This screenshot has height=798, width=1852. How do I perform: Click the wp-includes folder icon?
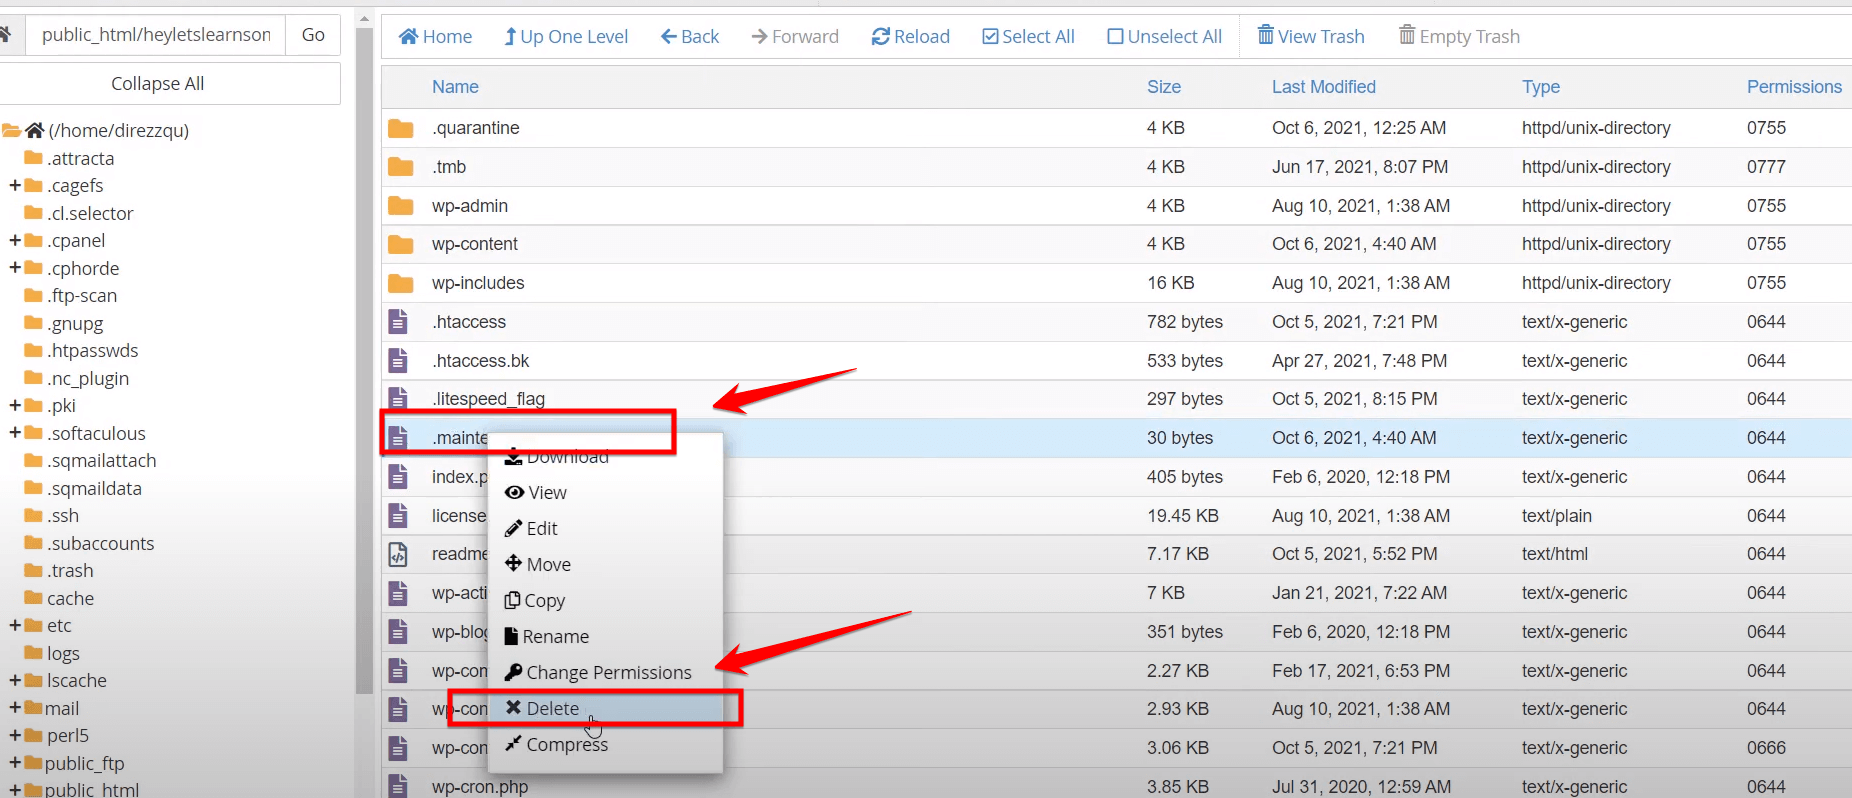pos(401,283)
